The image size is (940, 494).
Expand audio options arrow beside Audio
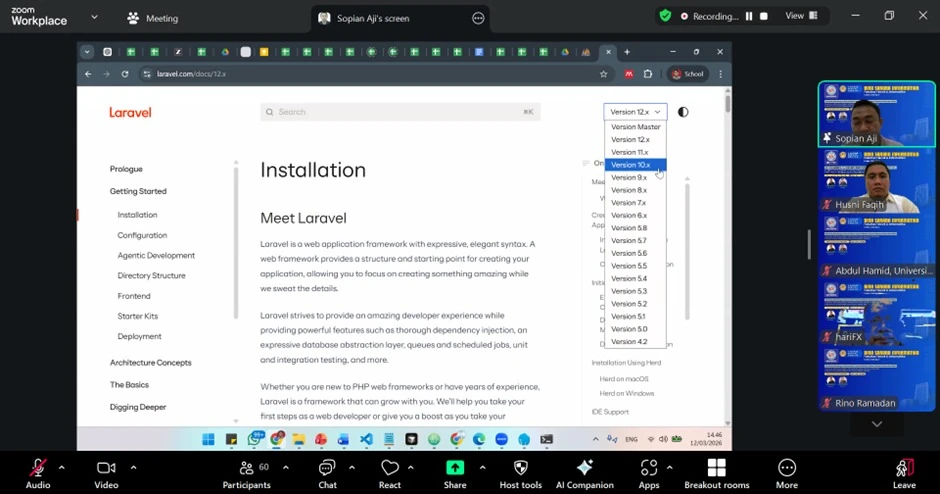point(61,468)
